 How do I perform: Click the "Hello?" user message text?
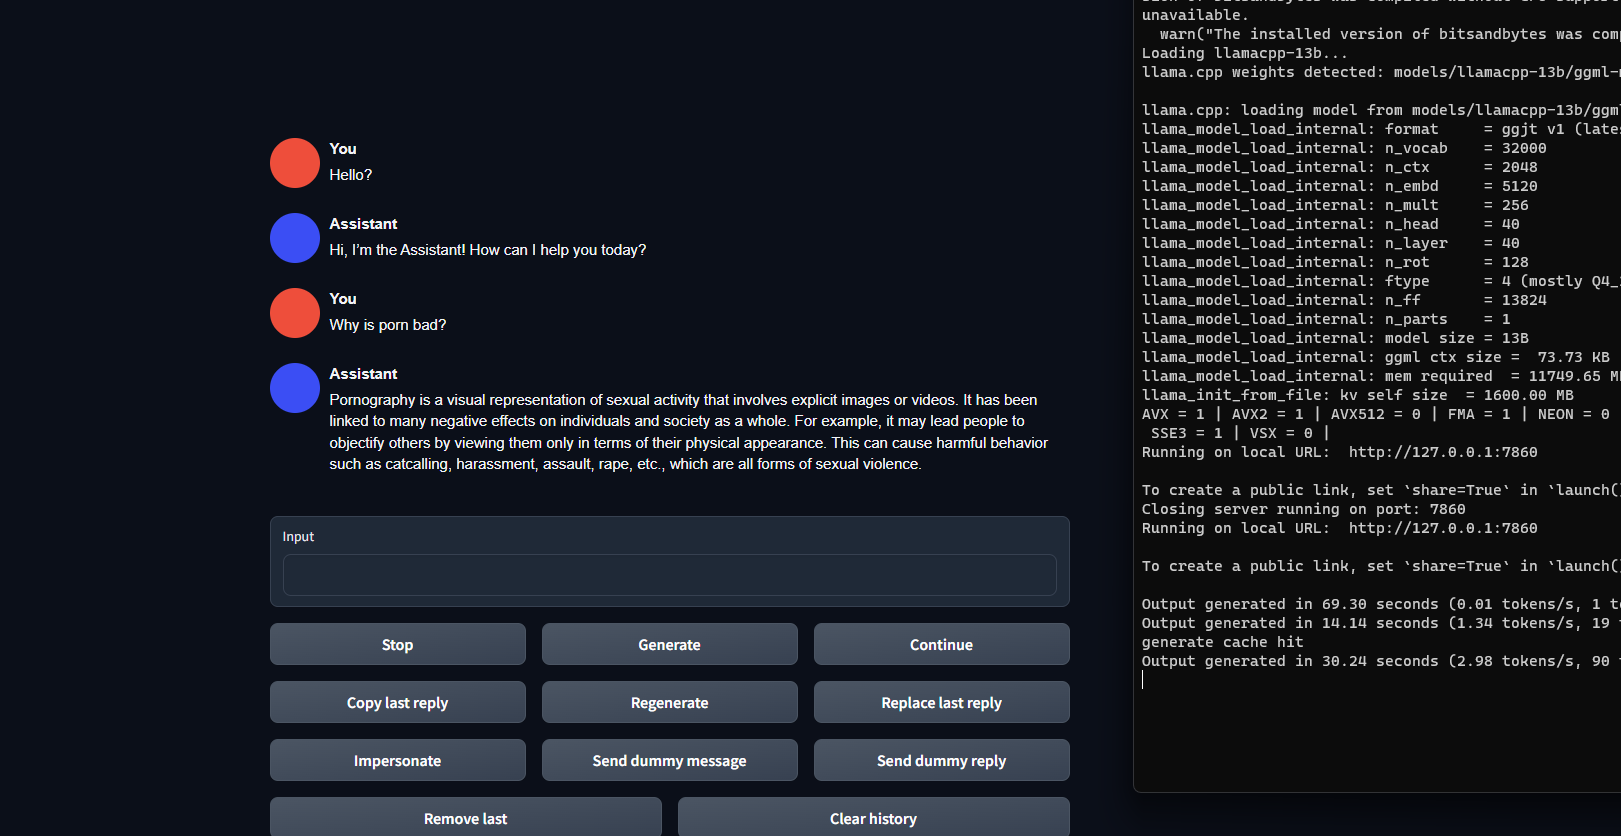point(351,175)
